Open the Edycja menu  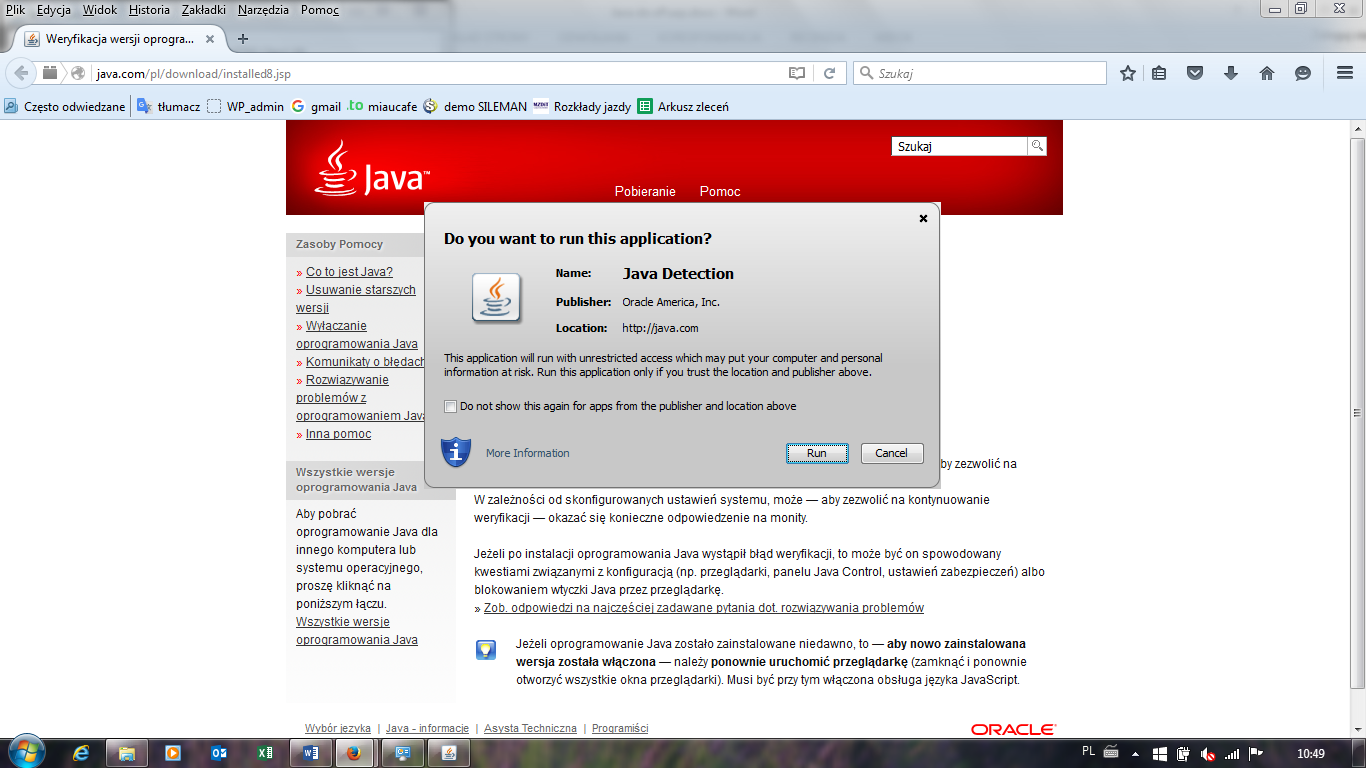(53, 10)
